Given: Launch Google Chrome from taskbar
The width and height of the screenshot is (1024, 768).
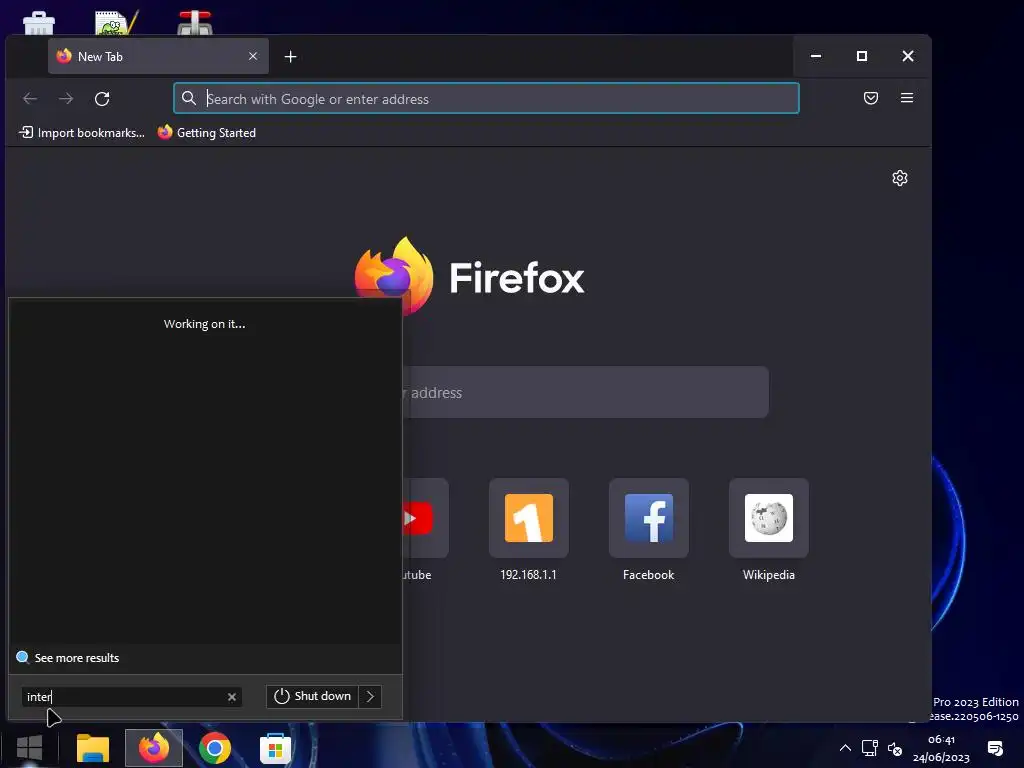Looking at the screenshot, I should tap(215, 748).
